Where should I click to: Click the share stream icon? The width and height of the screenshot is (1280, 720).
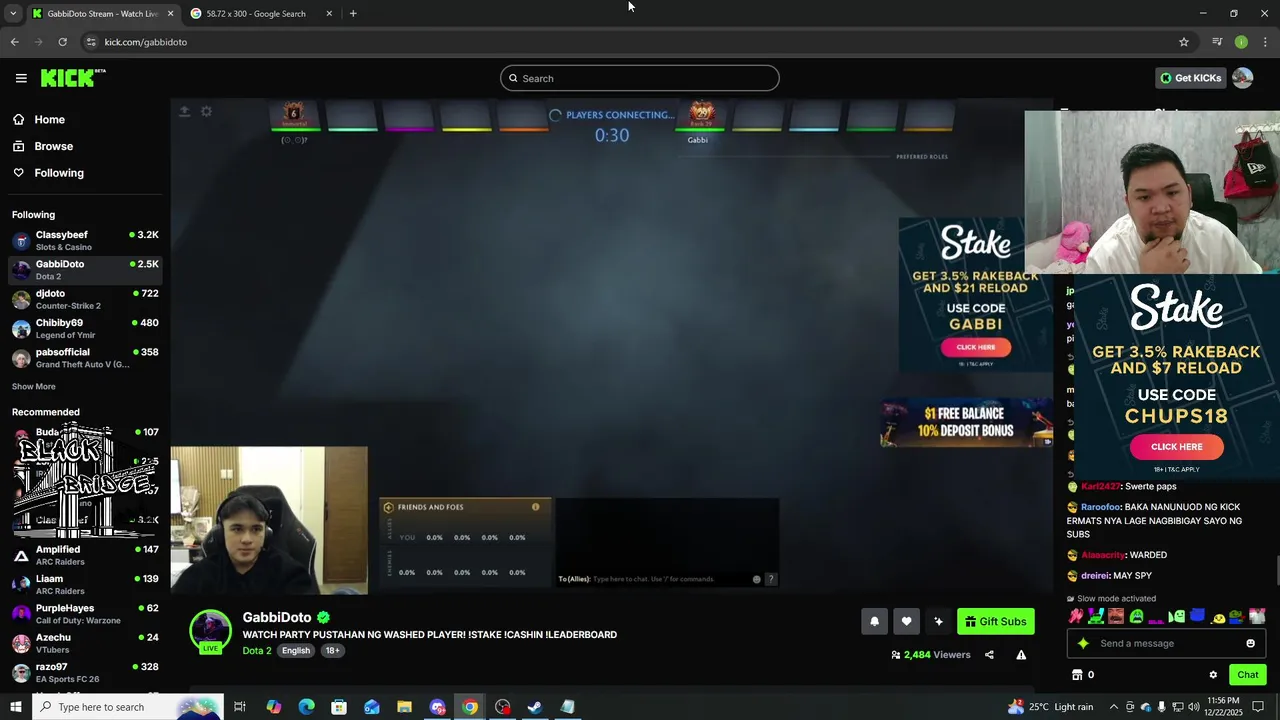click(989, 655)
